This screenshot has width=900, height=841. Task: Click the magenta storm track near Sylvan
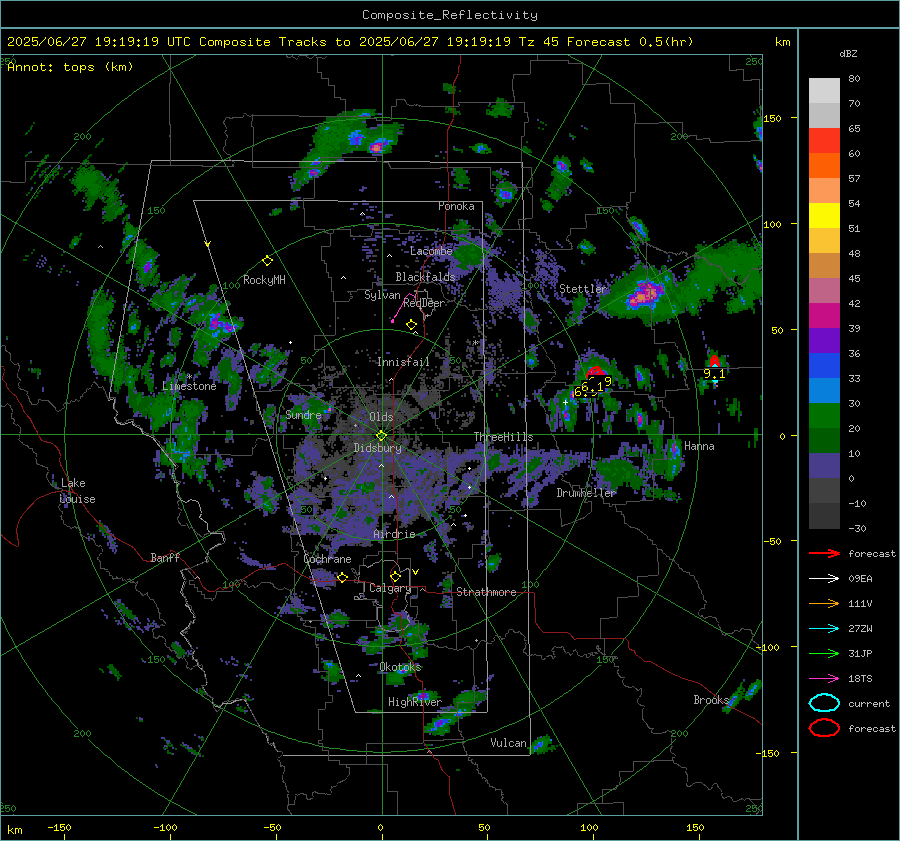[402, 307]
